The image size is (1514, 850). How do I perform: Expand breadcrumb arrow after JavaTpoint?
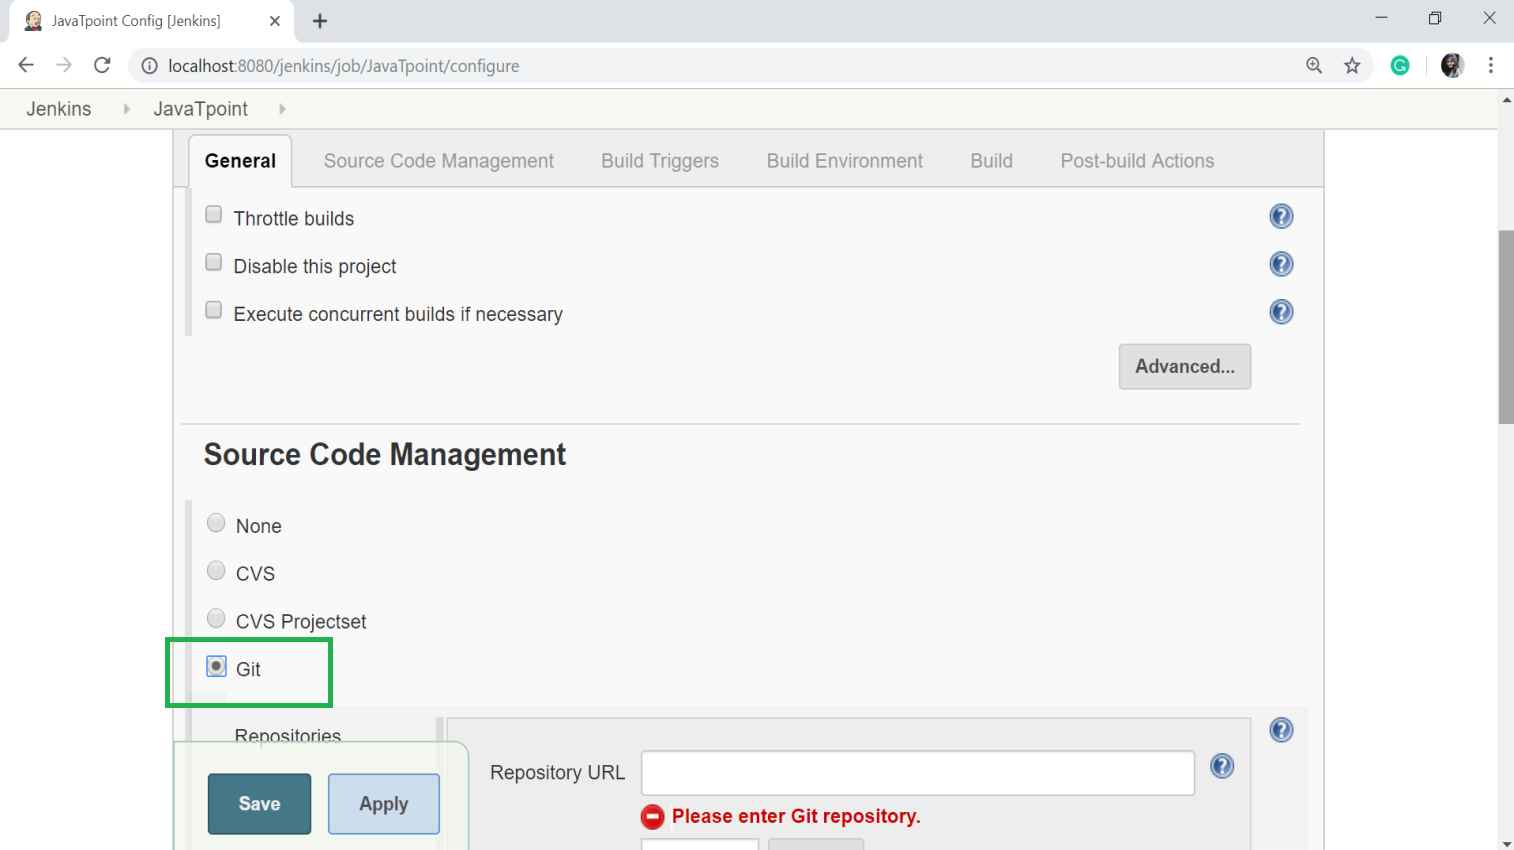(x=282, y=109)
